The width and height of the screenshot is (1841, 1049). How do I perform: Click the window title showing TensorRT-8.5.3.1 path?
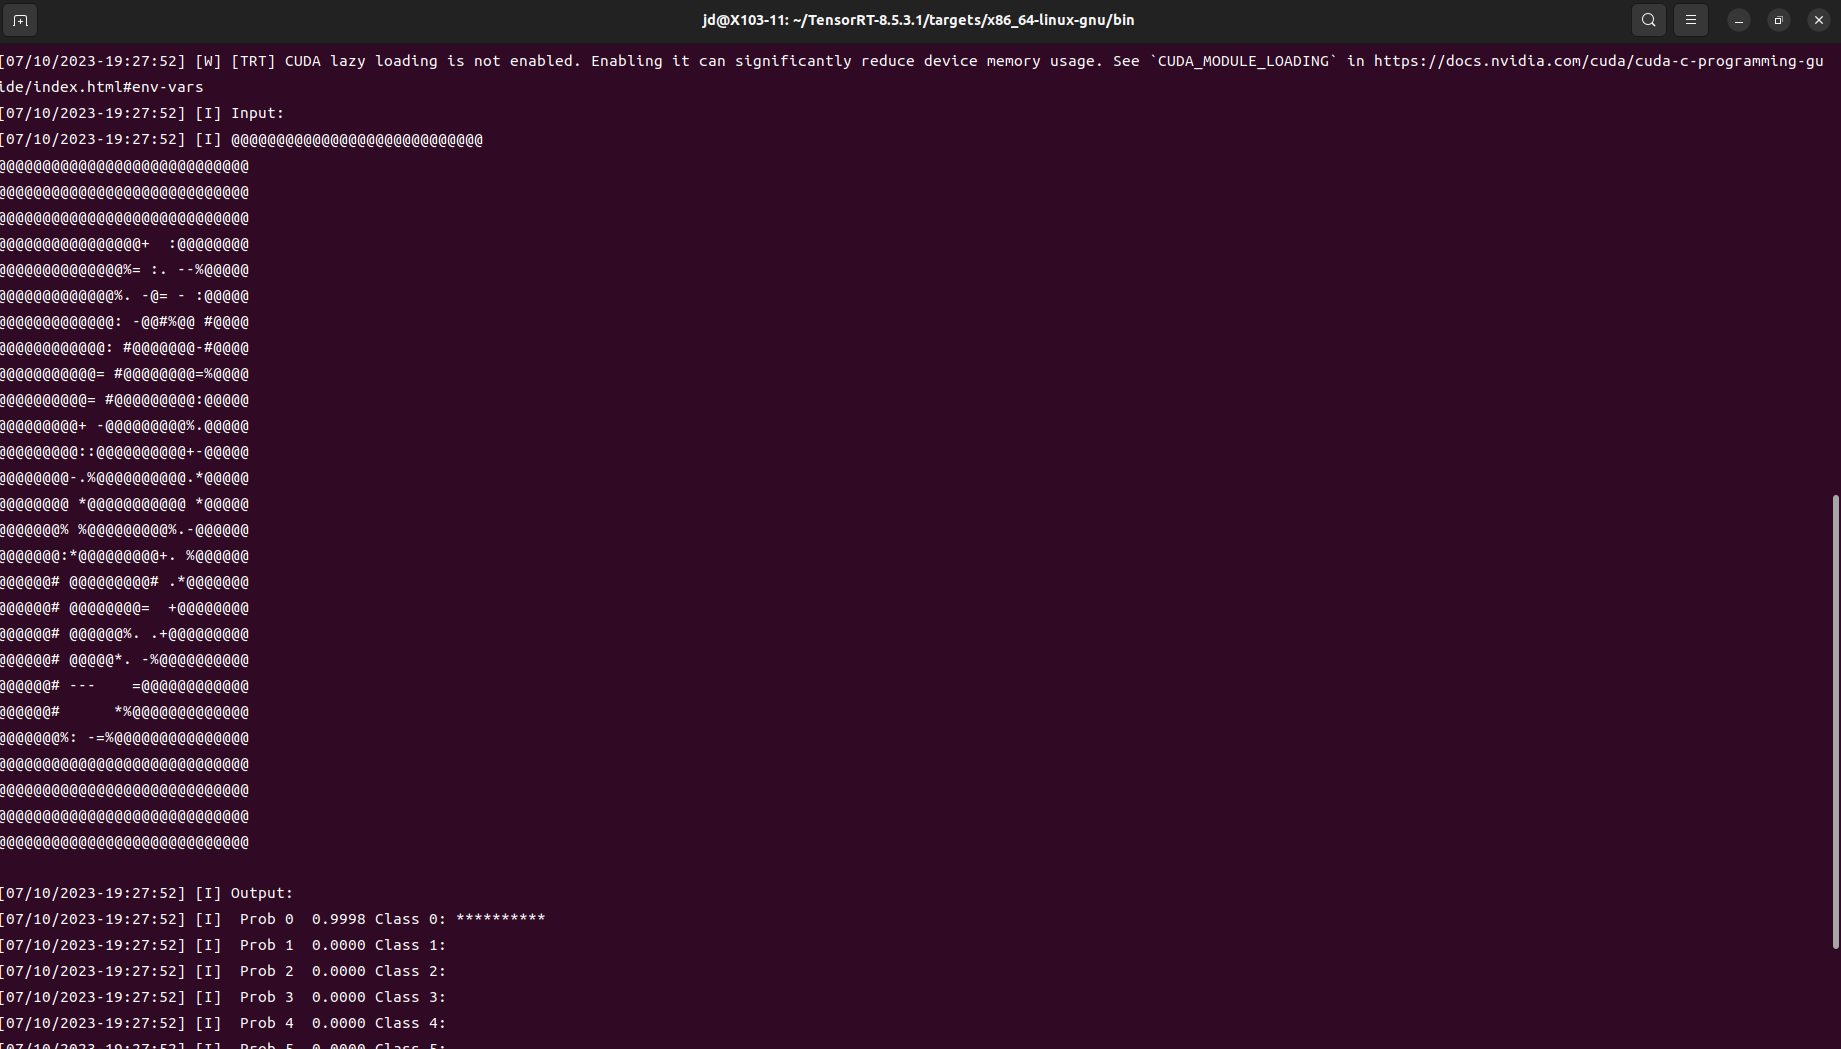pos(918,20)
